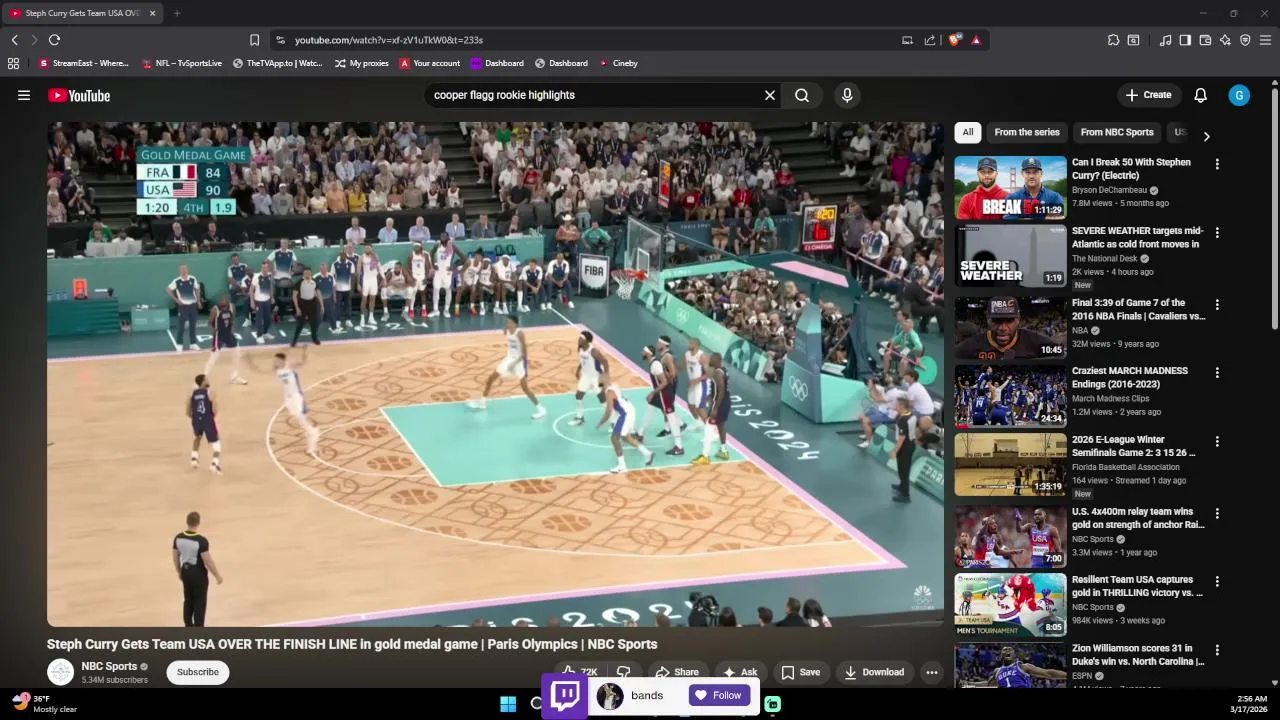
Task: Share this video
Action: point(677,672)
